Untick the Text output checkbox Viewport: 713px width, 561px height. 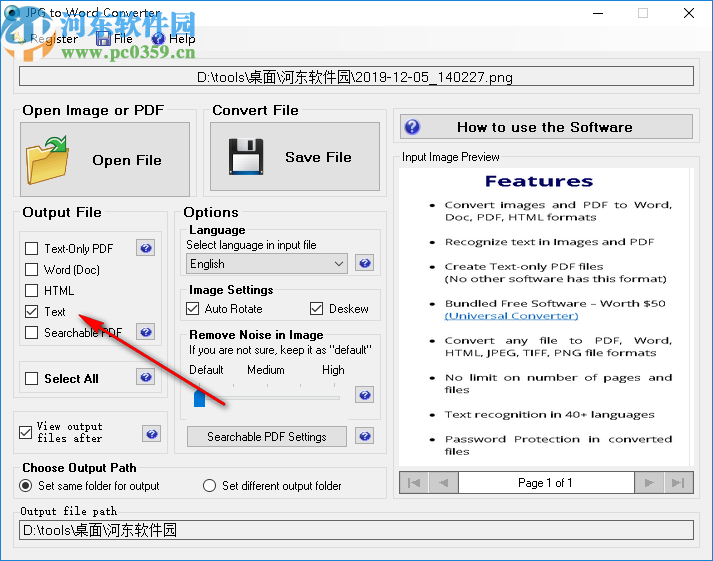[x=31, y=311]
